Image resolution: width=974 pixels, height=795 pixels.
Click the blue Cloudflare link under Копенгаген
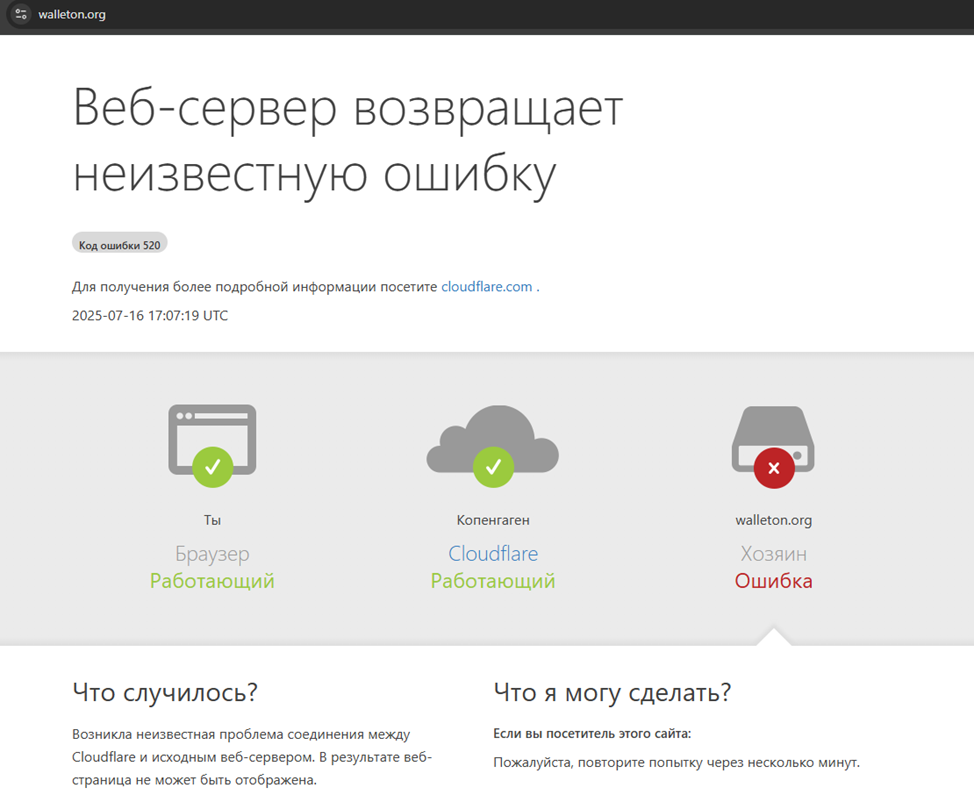coord(492,554)
